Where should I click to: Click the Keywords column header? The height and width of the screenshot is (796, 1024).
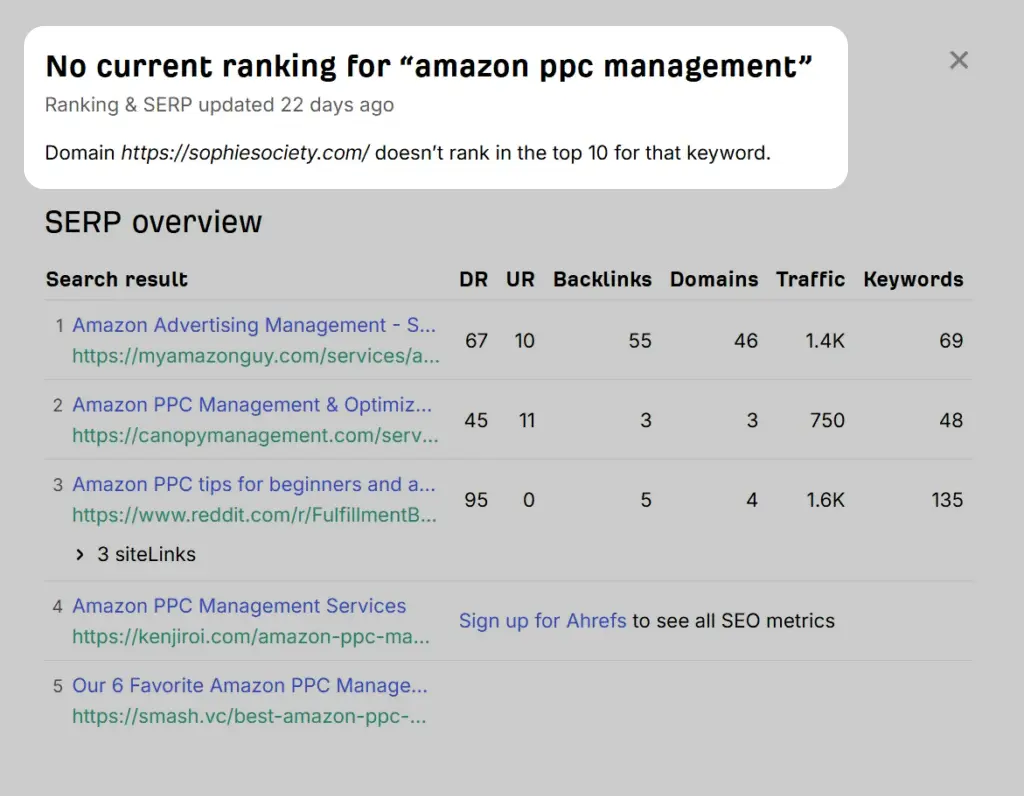913,280
